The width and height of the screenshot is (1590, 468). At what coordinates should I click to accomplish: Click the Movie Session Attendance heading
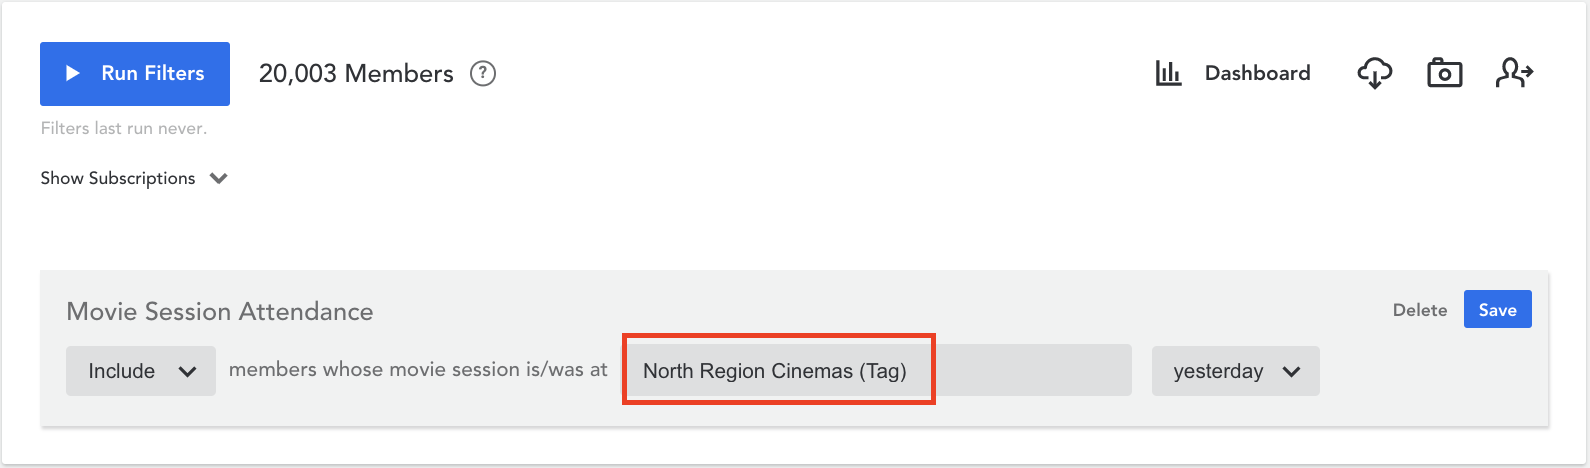point(220,311)
